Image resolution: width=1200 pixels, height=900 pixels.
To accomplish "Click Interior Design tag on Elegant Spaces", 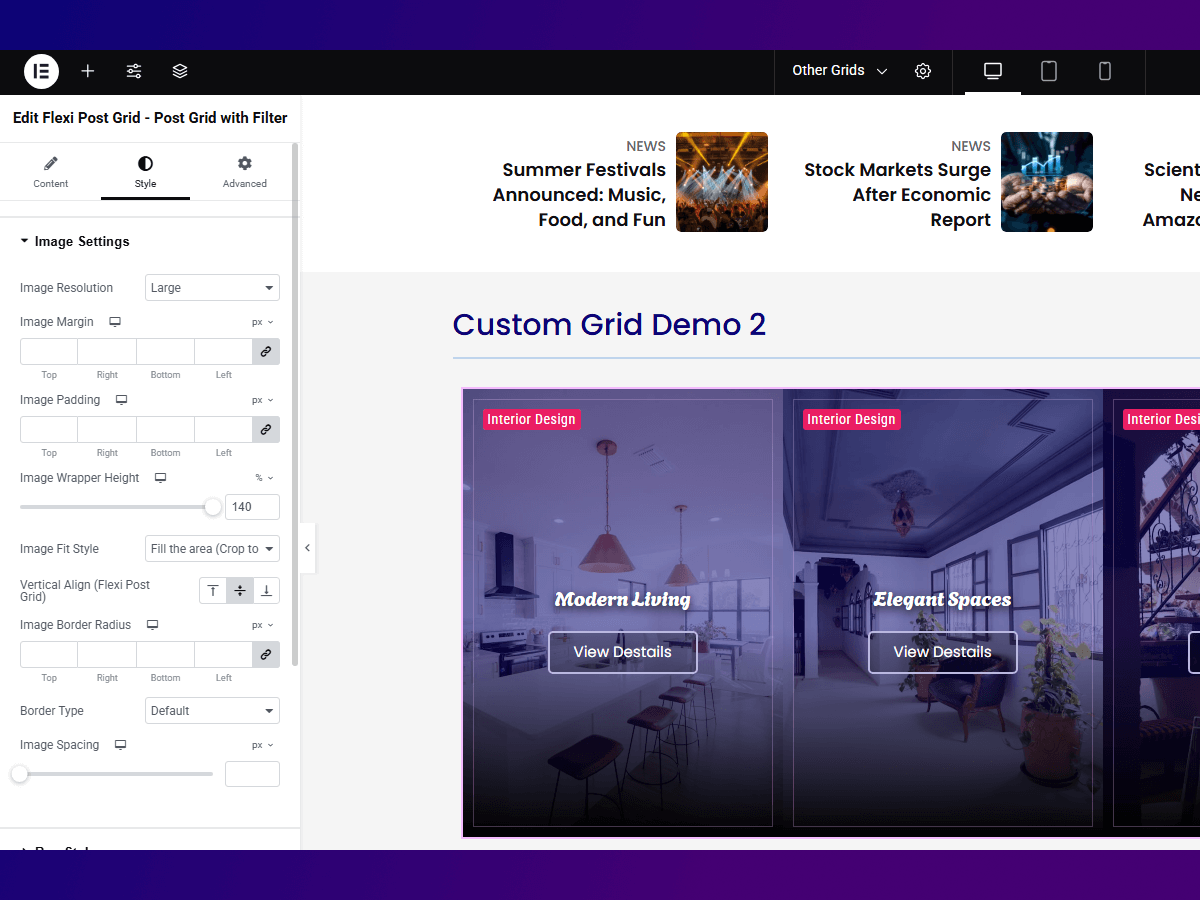I will coord(852,419).
